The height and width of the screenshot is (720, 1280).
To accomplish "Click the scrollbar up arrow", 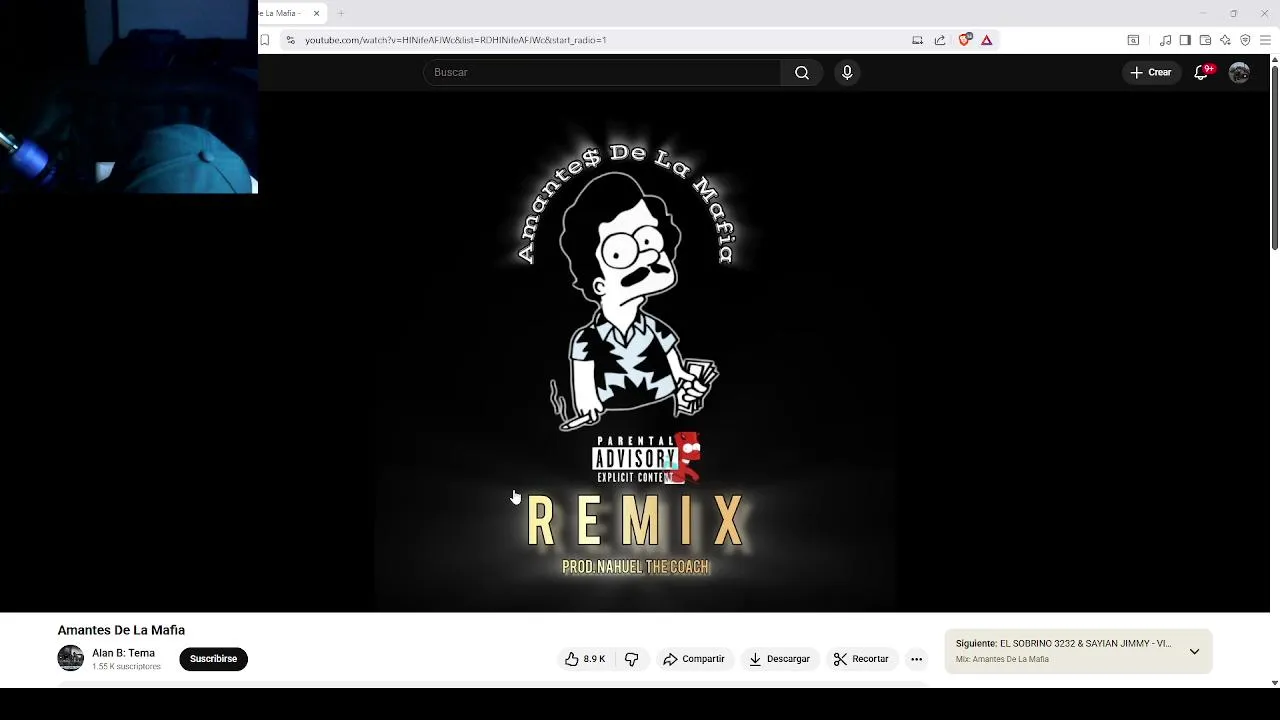I will coord(1274,59).
